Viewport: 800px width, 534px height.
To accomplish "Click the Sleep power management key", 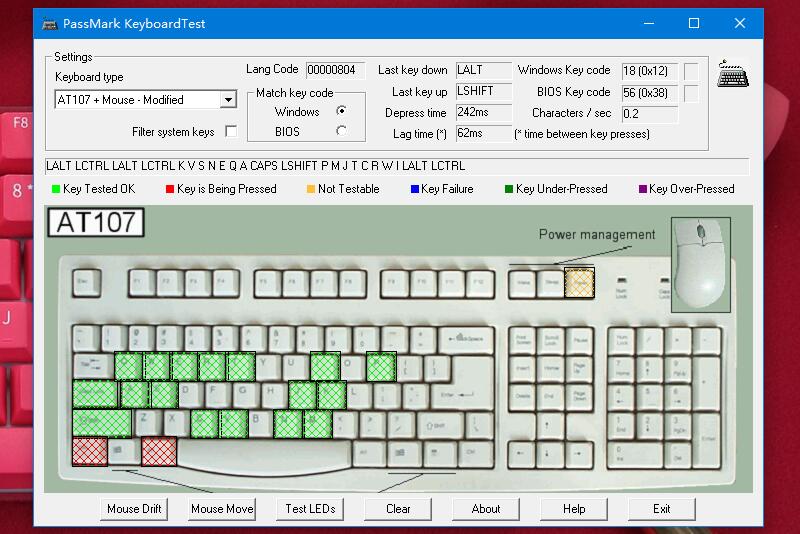I will click(x=551, y=283).
